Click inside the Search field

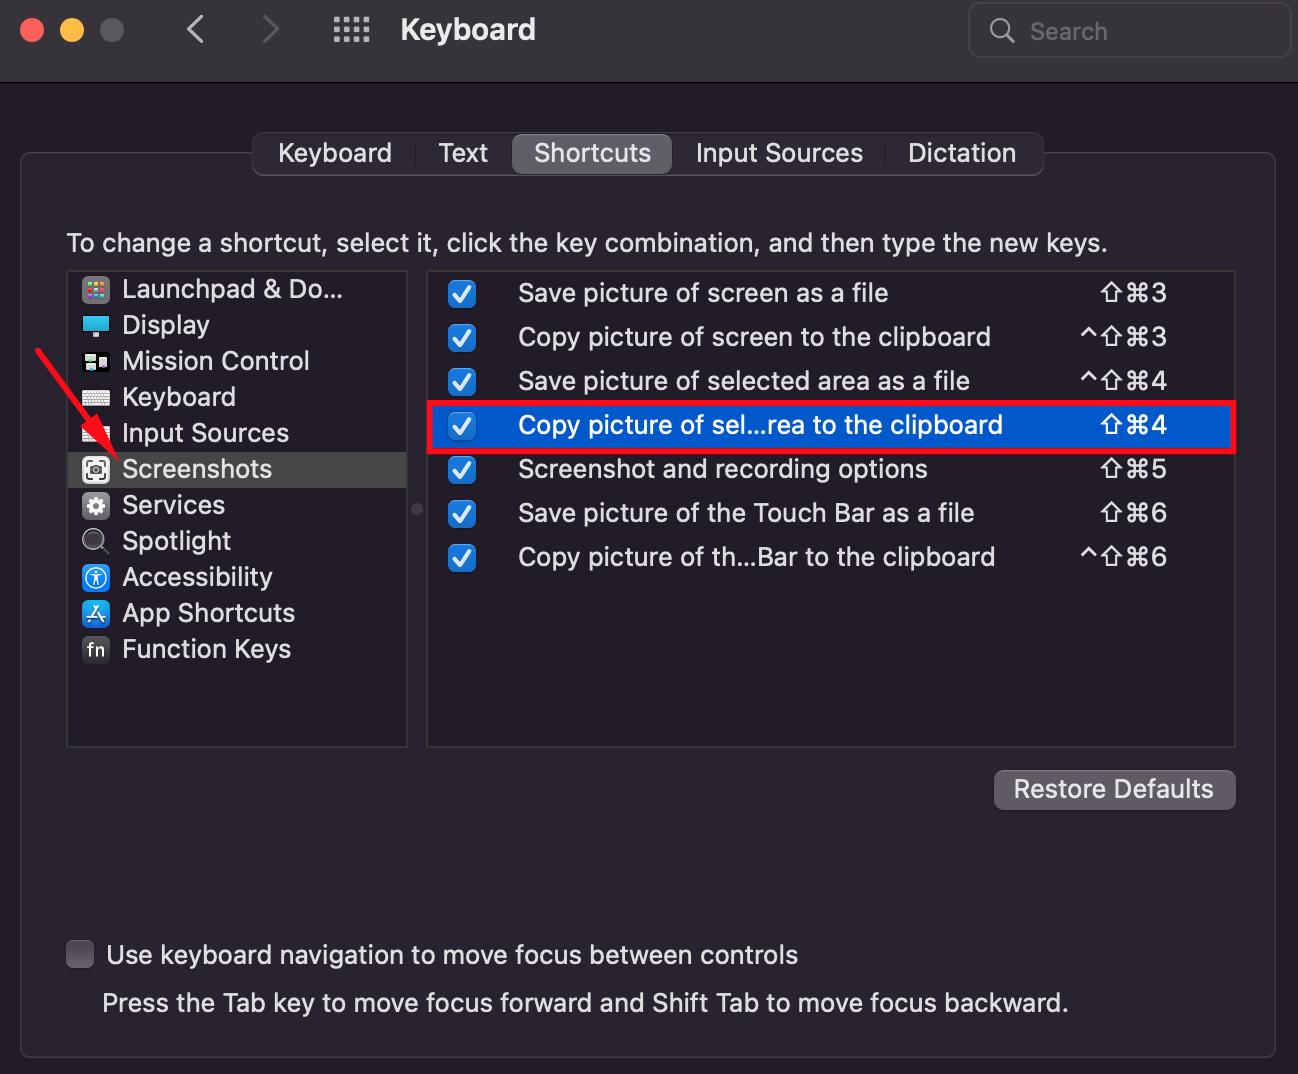tap(1128, 30)
